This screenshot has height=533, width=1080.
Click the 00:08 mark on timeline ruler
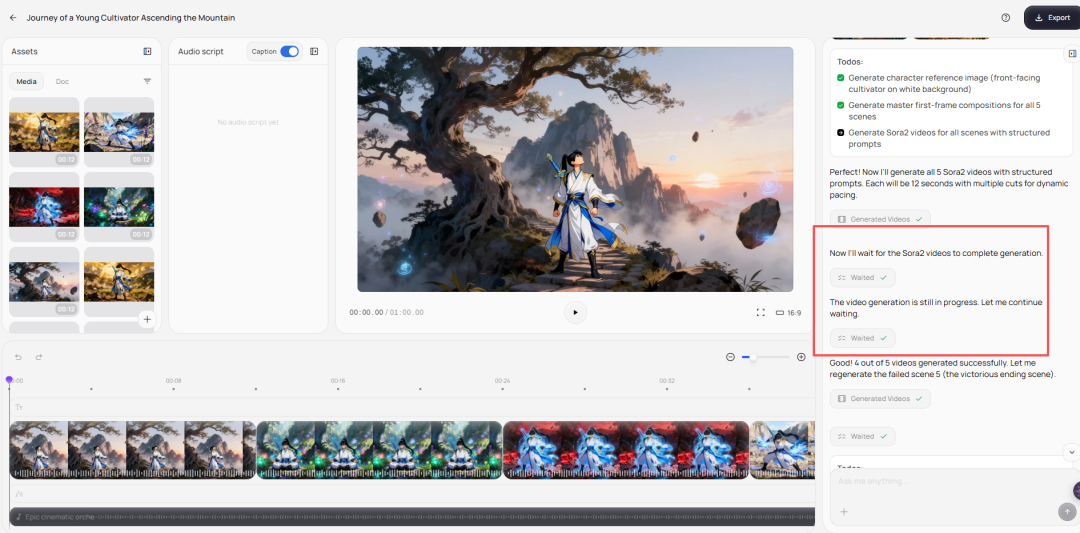pyautogui.click(x=174, y=381)
